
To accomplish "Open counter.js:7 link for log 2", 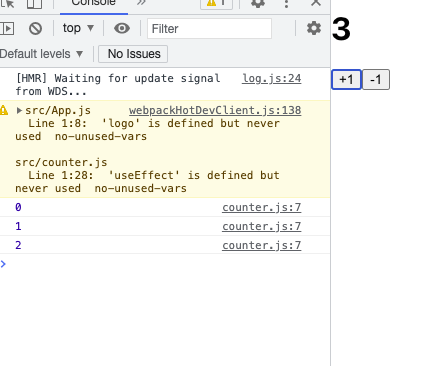I will click(262, 245).
